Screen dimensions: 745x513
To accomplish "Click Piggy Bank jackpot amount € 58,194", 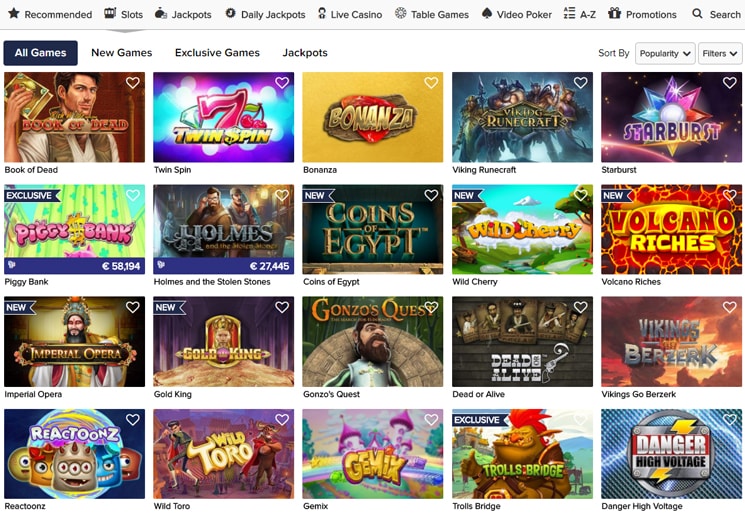I will [x=121, y=266].
